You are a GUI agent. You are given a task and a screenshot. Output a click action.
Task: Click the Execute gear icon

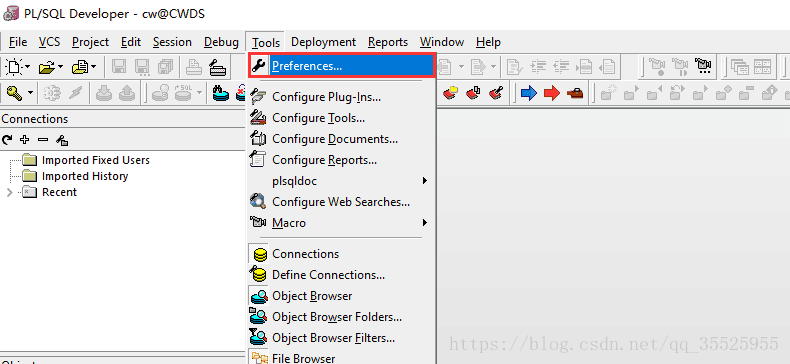(52, 93)
